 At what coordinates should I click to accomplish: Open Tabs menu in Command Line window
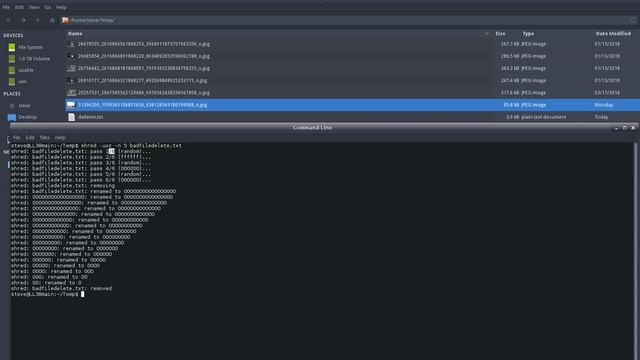44,138
